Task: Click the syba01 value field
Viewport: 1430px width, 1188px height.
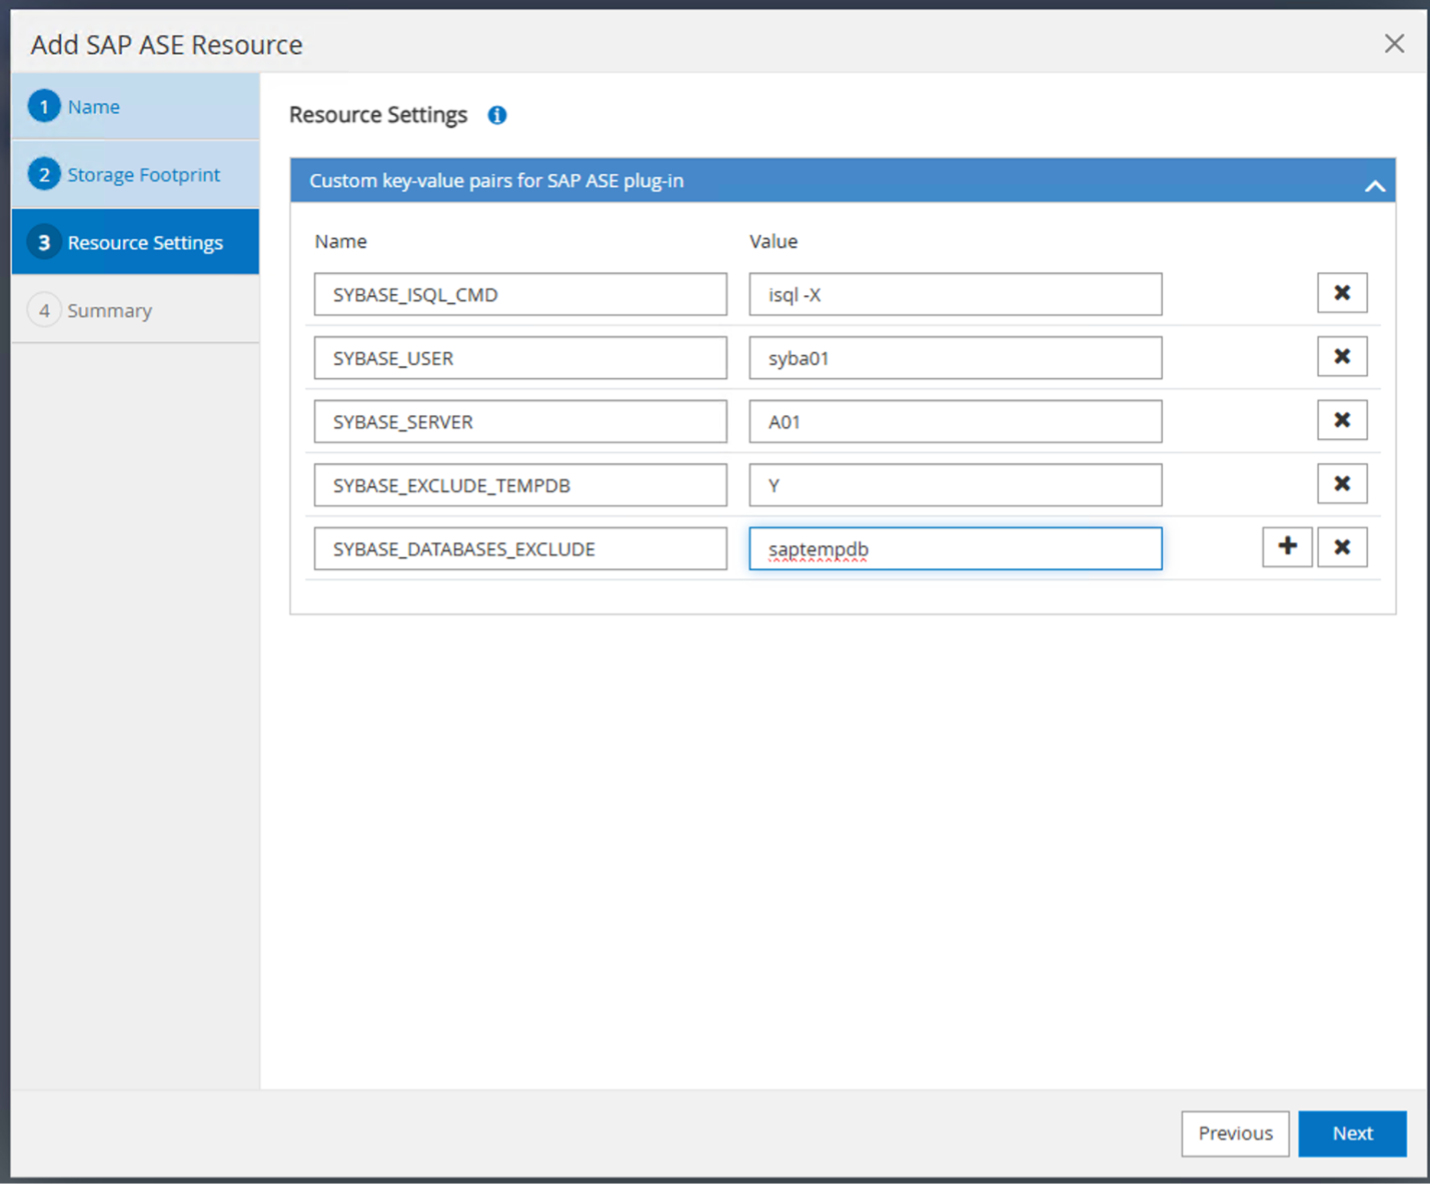Action: tap(955, 358)
